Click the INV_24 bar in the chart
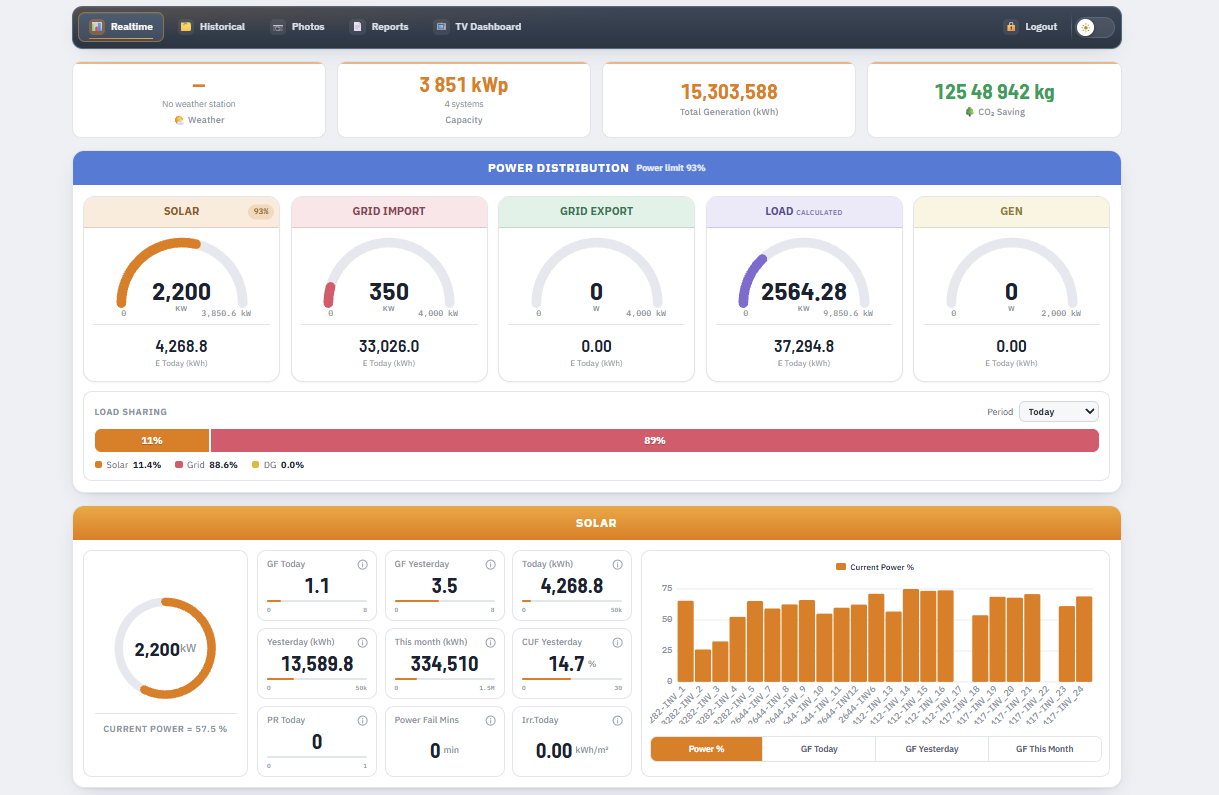This screenshot has height=795, width=1219. tap(1084, 640)
